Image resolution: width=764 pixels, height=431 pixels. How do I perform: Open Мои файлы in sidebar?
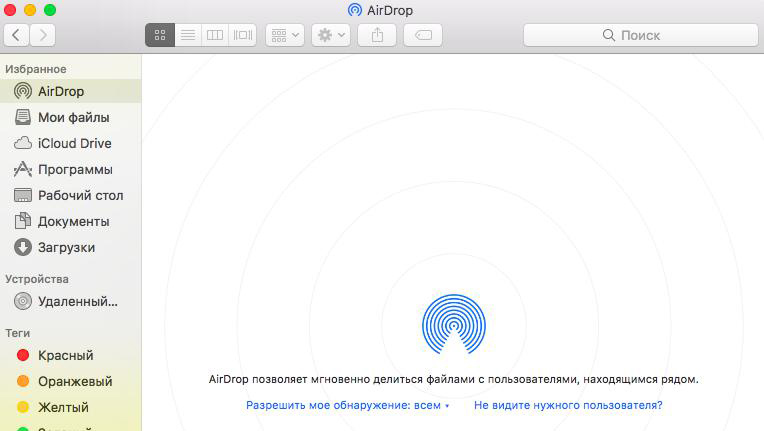[71, 117]
